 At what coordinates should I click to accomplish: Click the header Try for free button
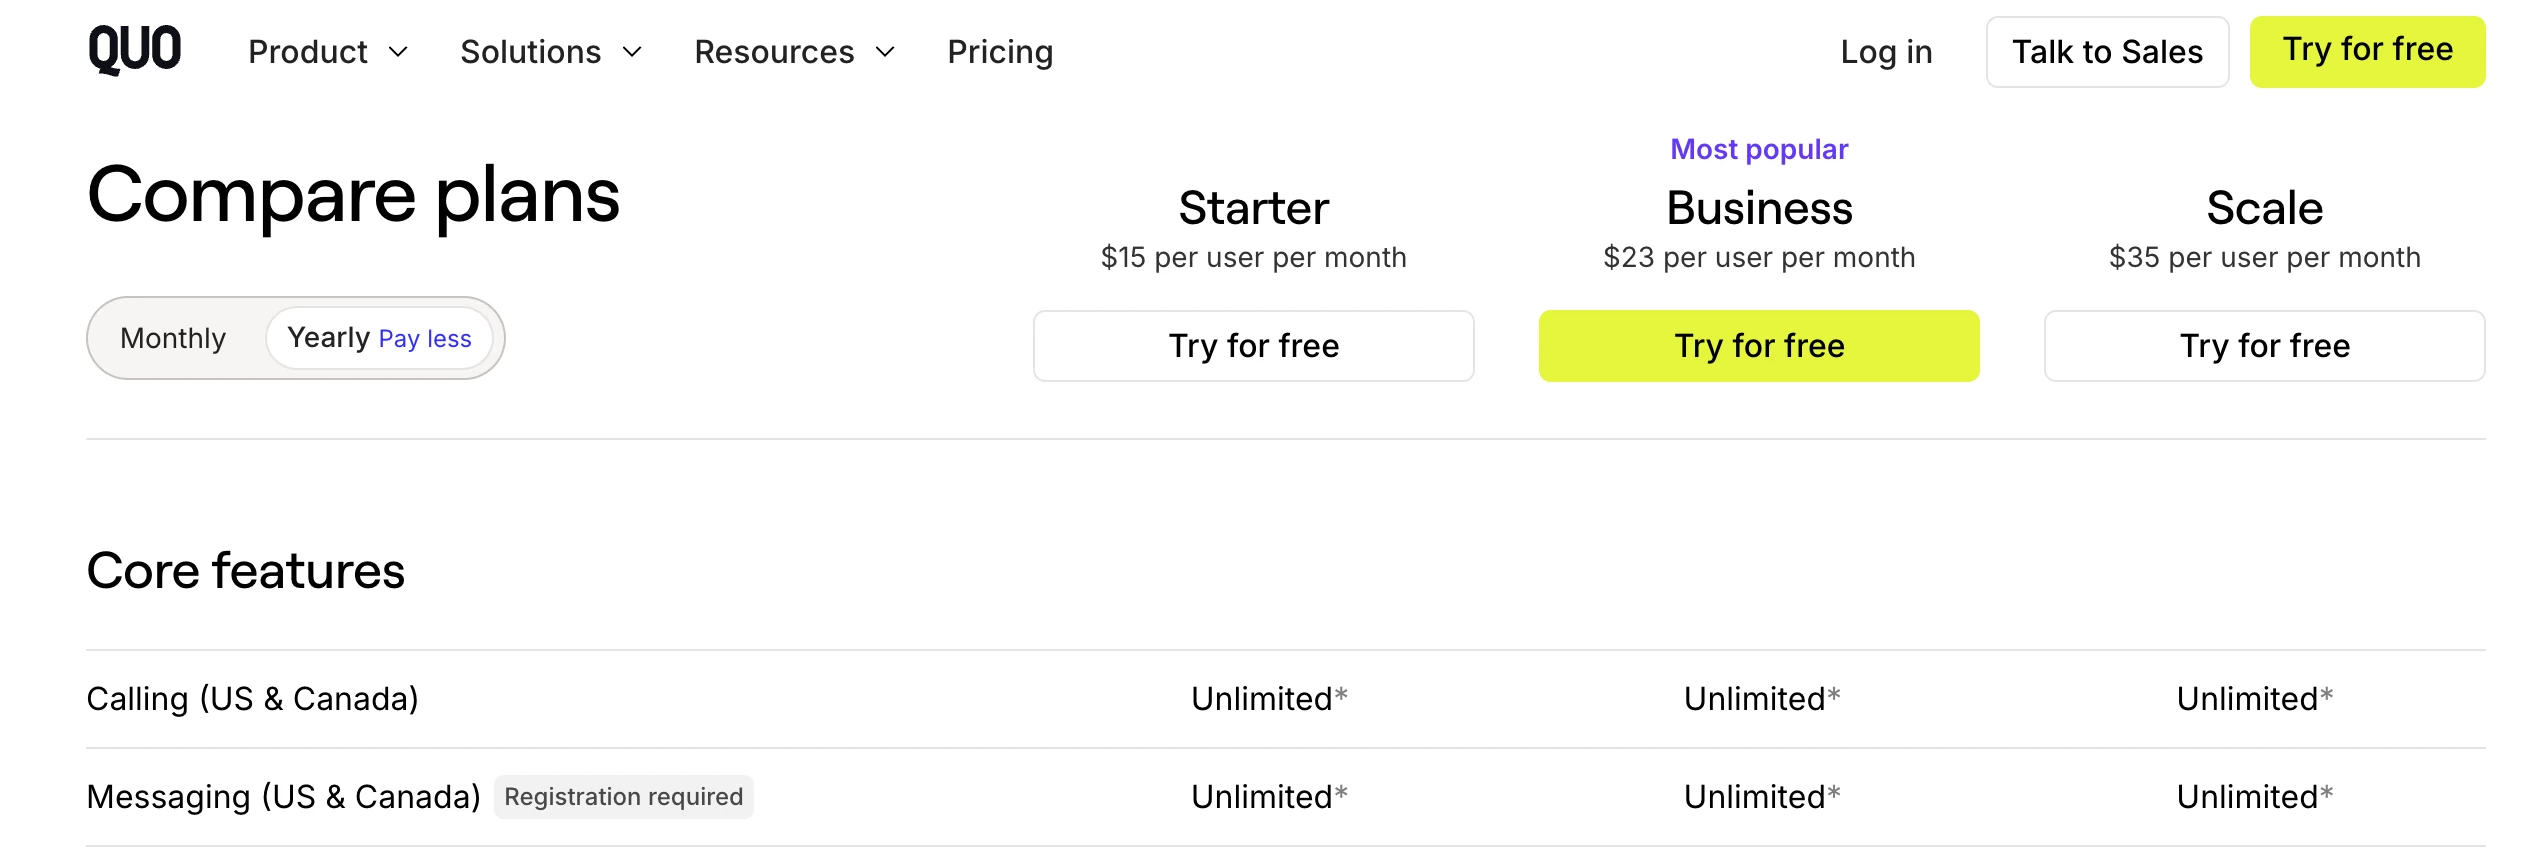point(2367,51)
